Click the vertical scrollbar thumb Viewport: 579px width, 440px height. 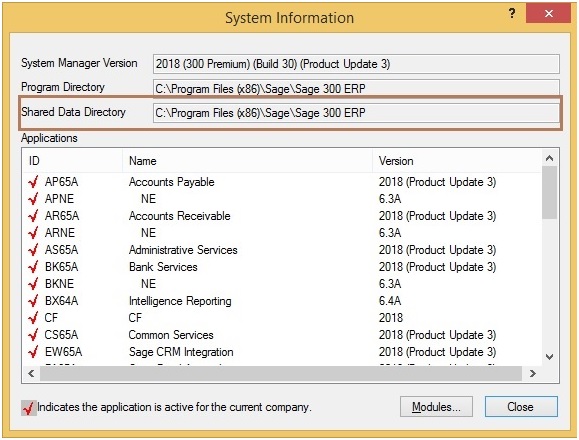coord(549,192)
